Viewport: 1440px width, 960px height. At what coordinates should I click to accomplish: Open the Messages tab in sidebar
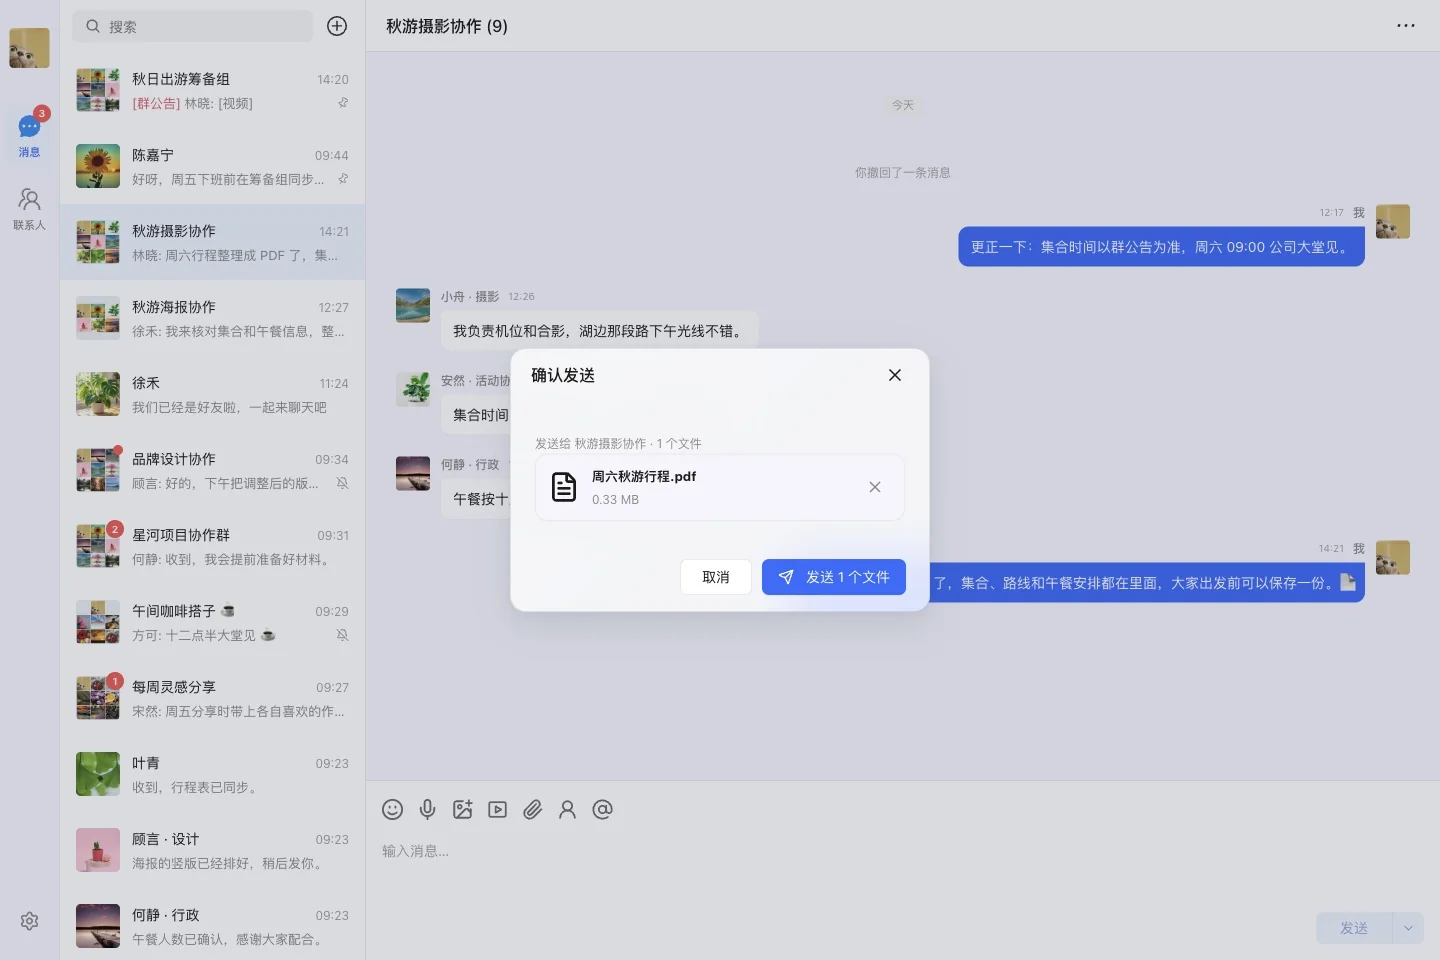click(29, 134)
